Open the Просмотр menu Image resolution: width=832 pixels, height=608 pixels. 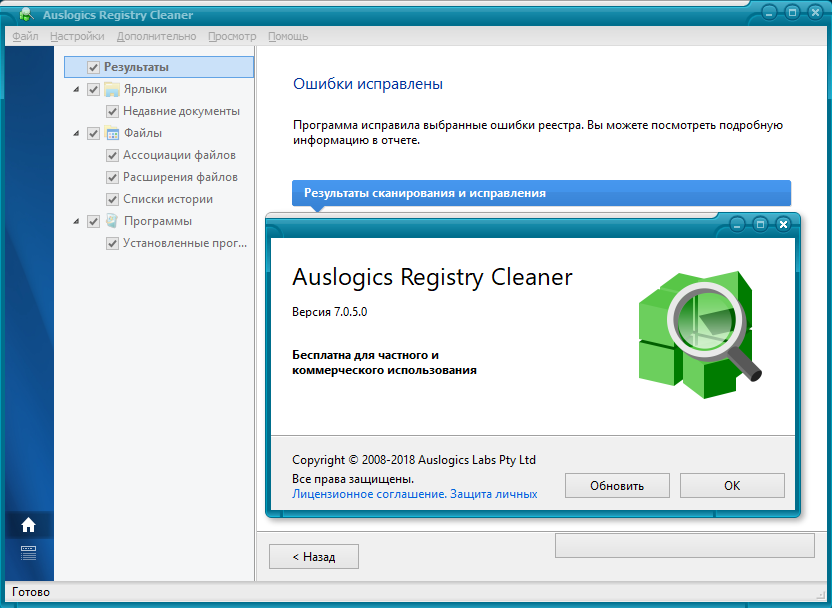pos(232,36)
